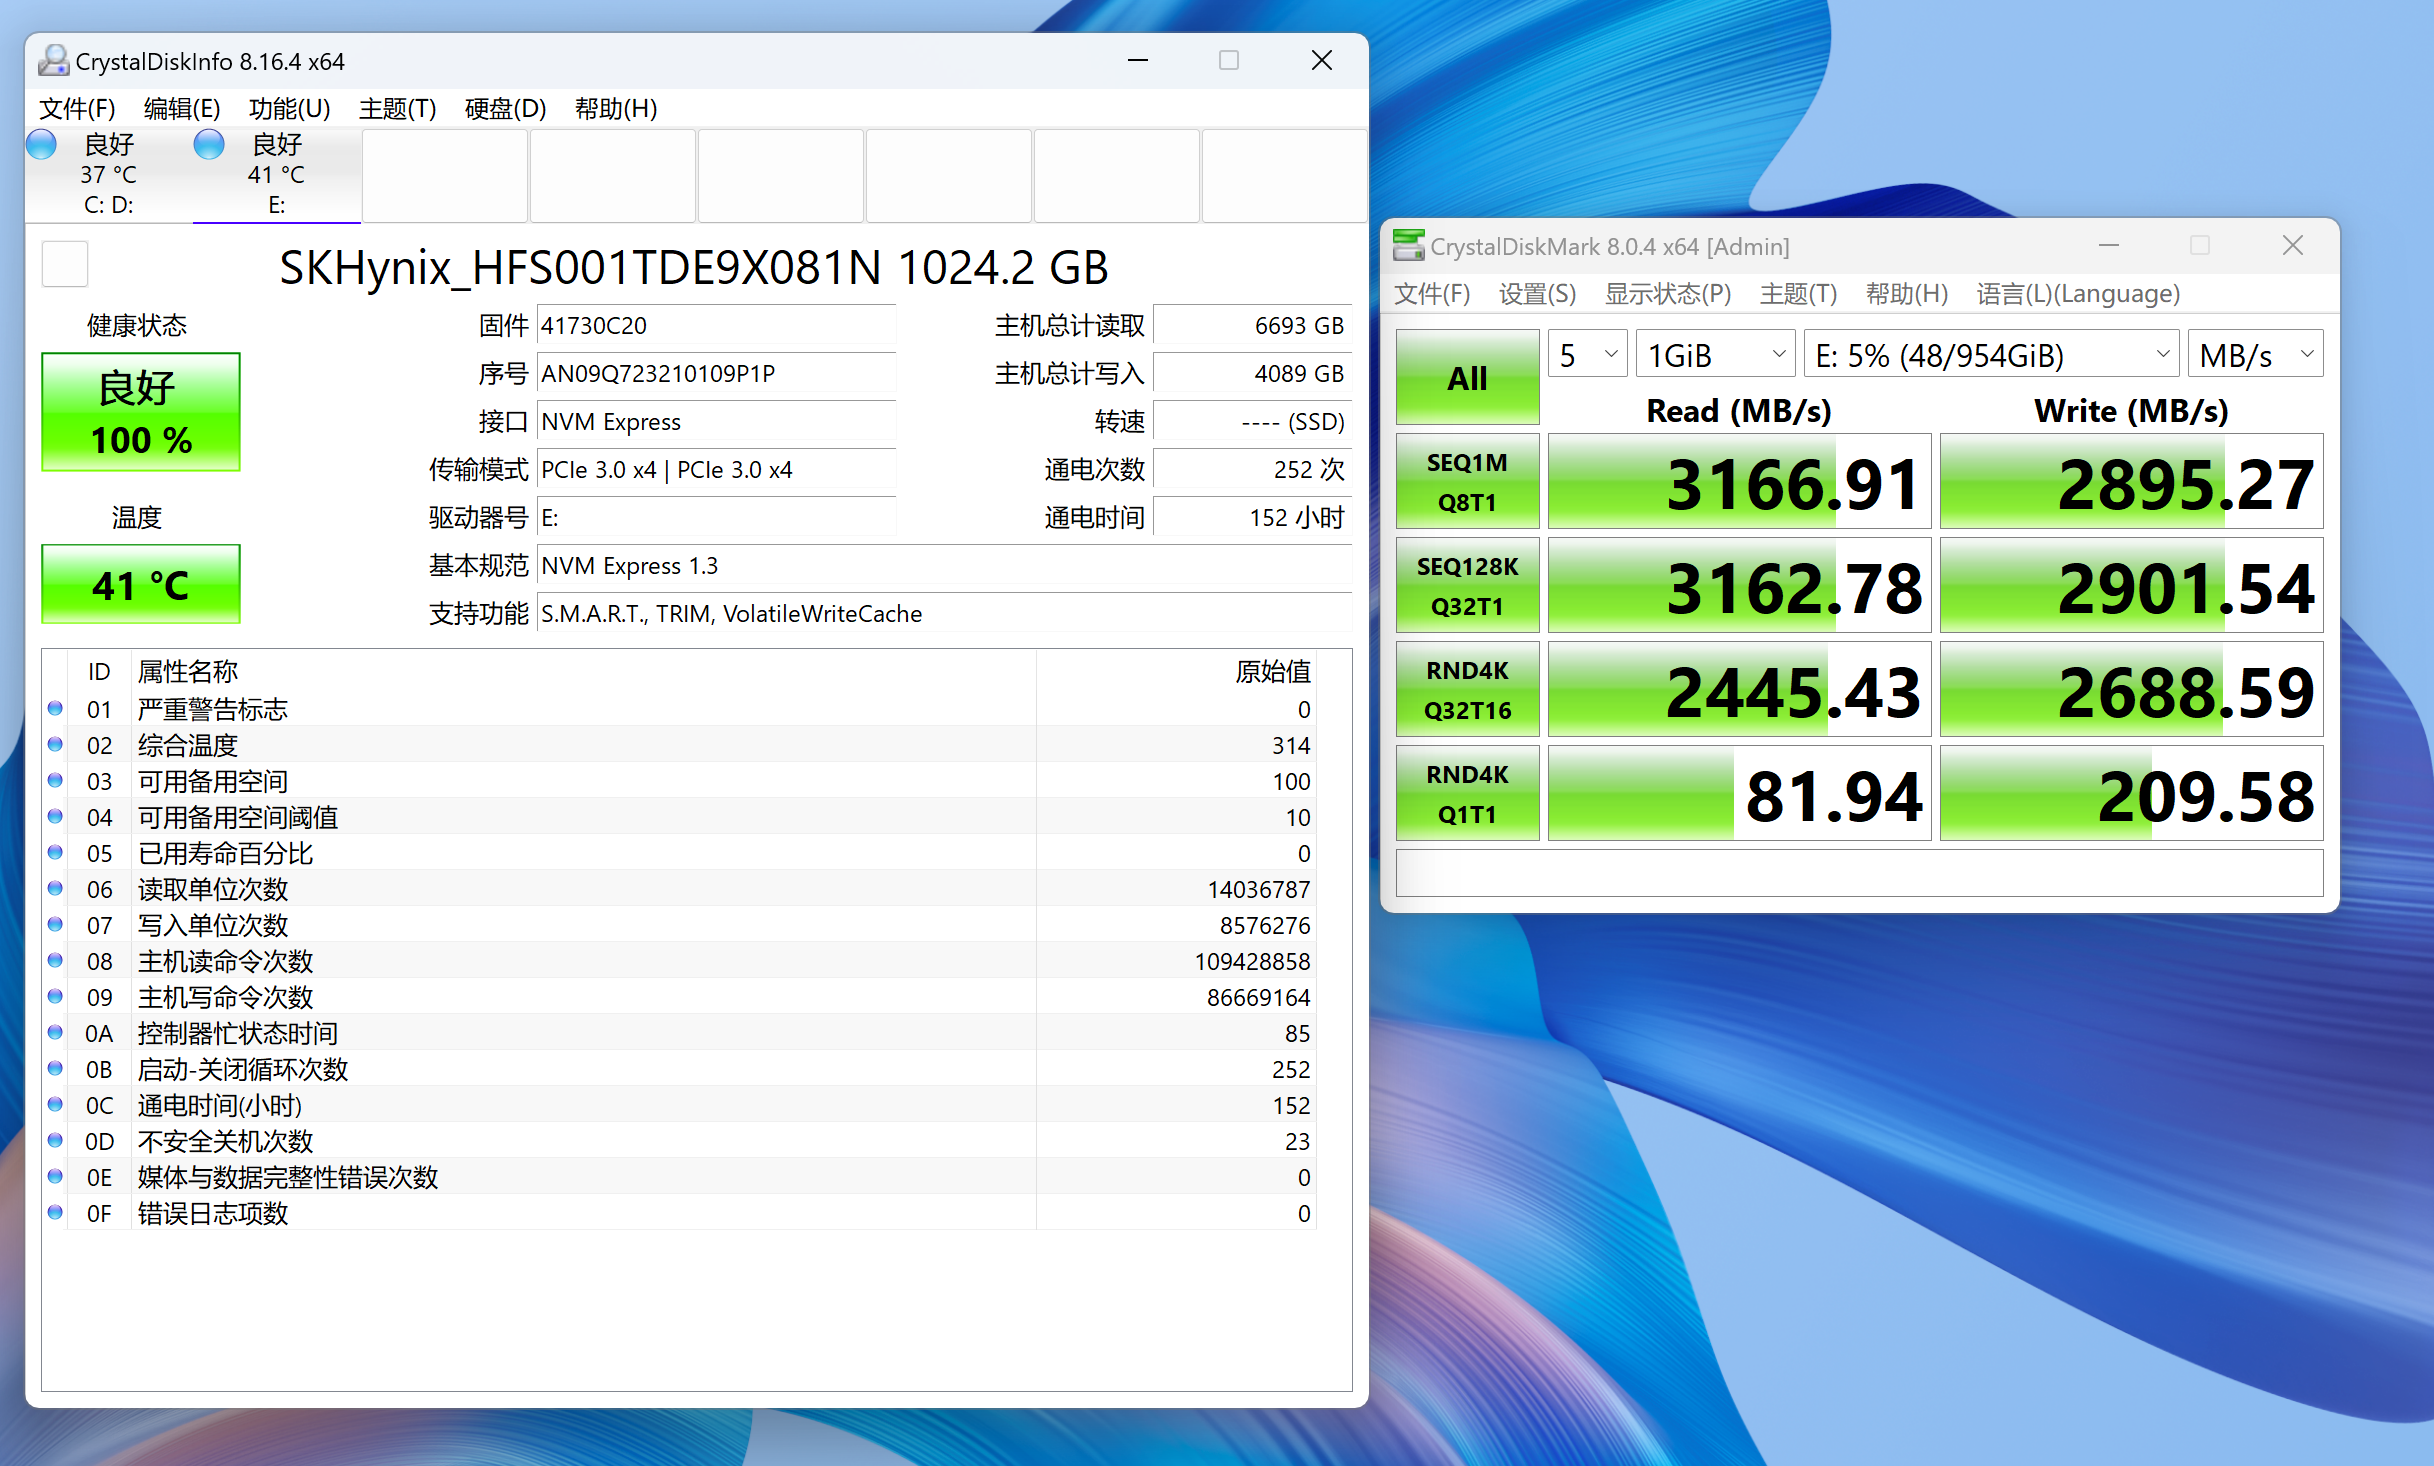
Task: Click the green 41°C temperature indicator
Action: (140, 583)
